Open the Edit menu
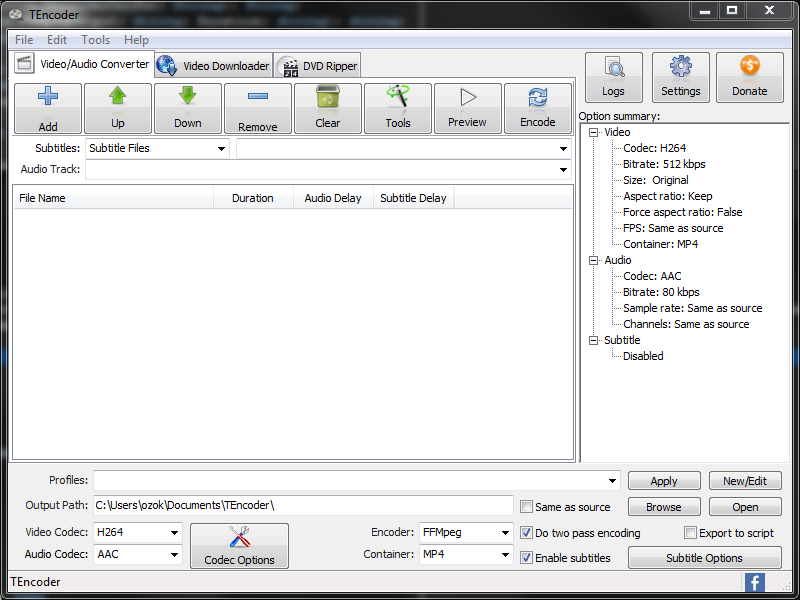 point(57,40)
